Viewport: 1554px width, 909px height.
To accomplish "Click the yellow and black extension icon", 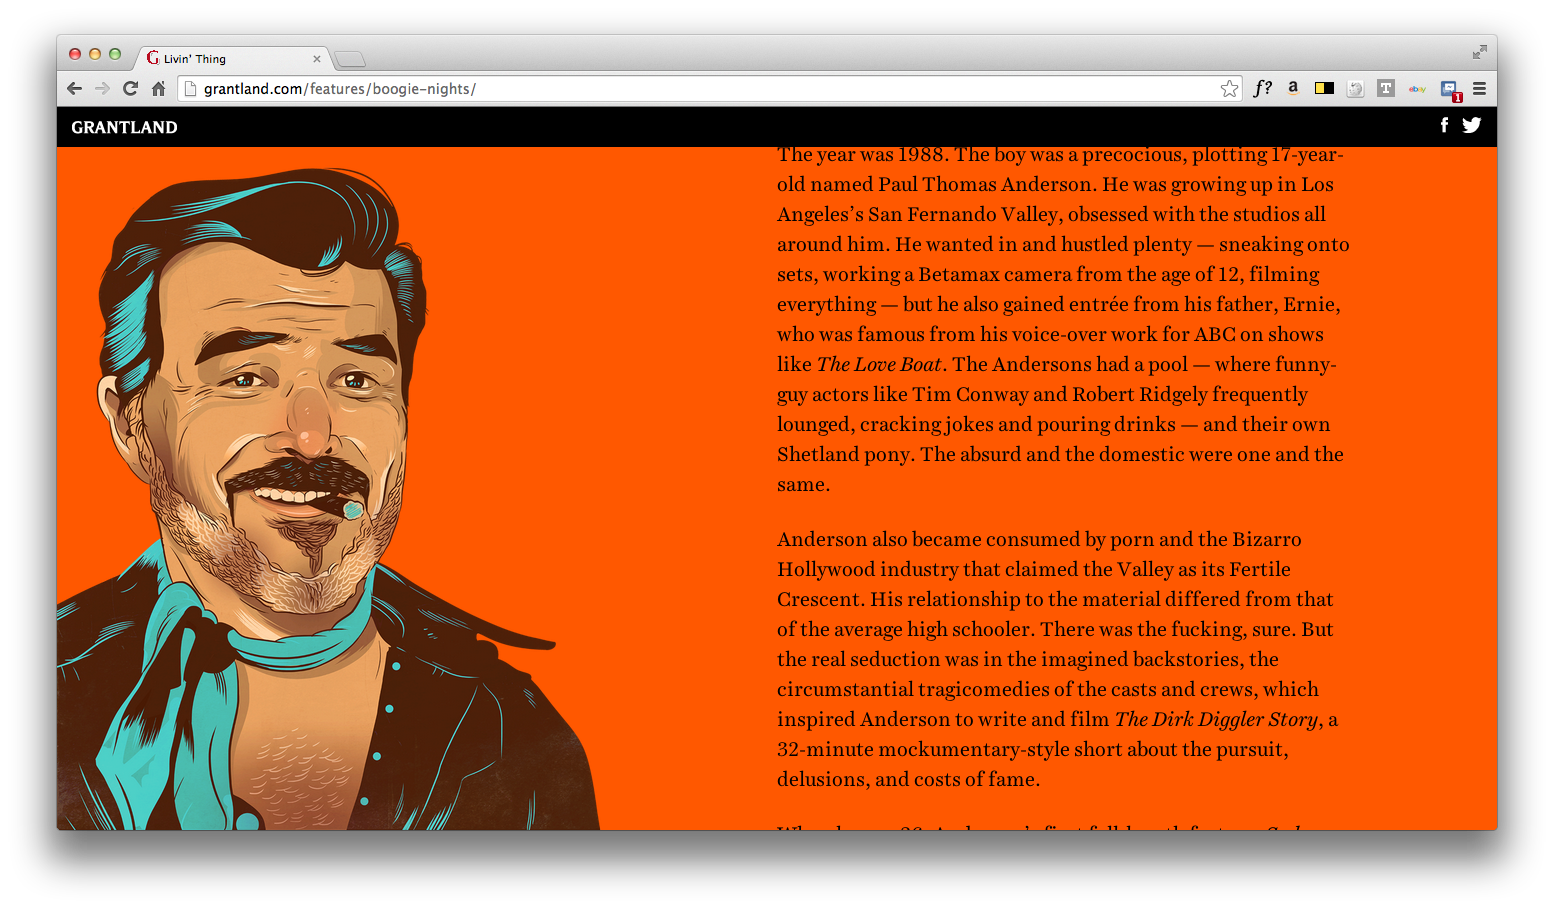I will [x=1324, y=88].
